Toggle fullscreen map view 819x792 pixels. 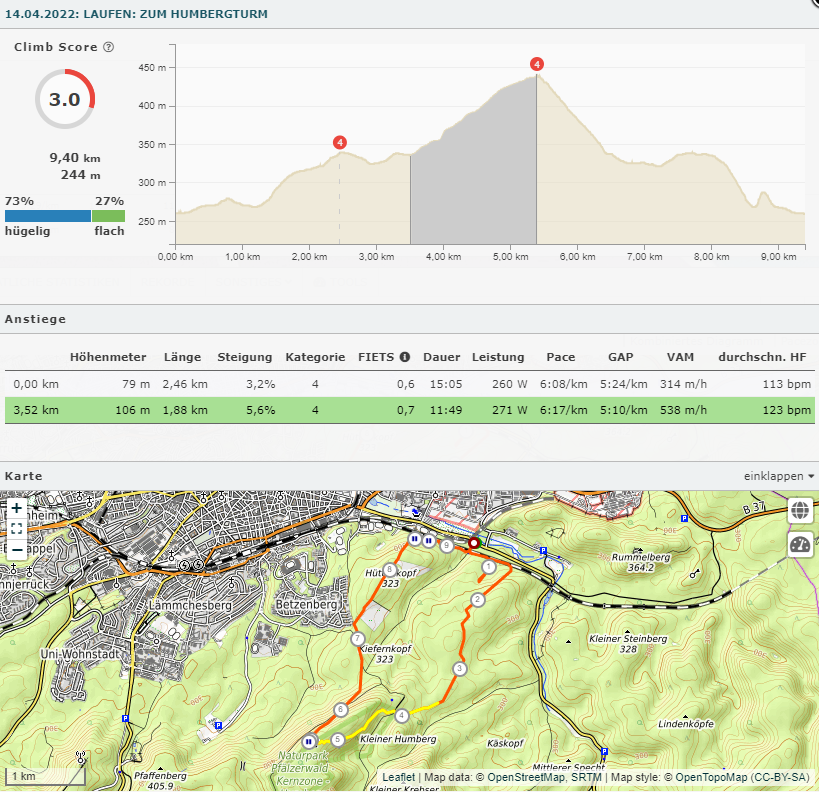pyautogui.click(x=17, y=528)
